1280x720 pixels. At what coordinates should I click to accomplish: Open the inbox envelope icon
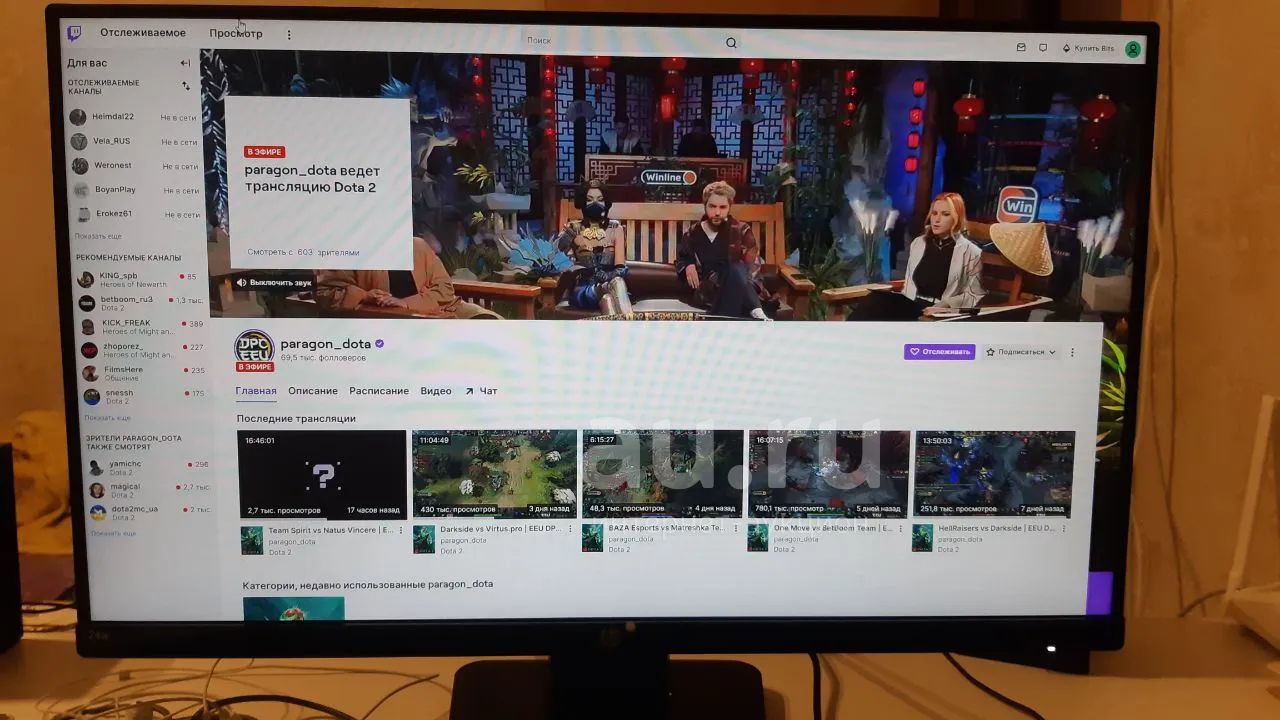click(1021, 47)
